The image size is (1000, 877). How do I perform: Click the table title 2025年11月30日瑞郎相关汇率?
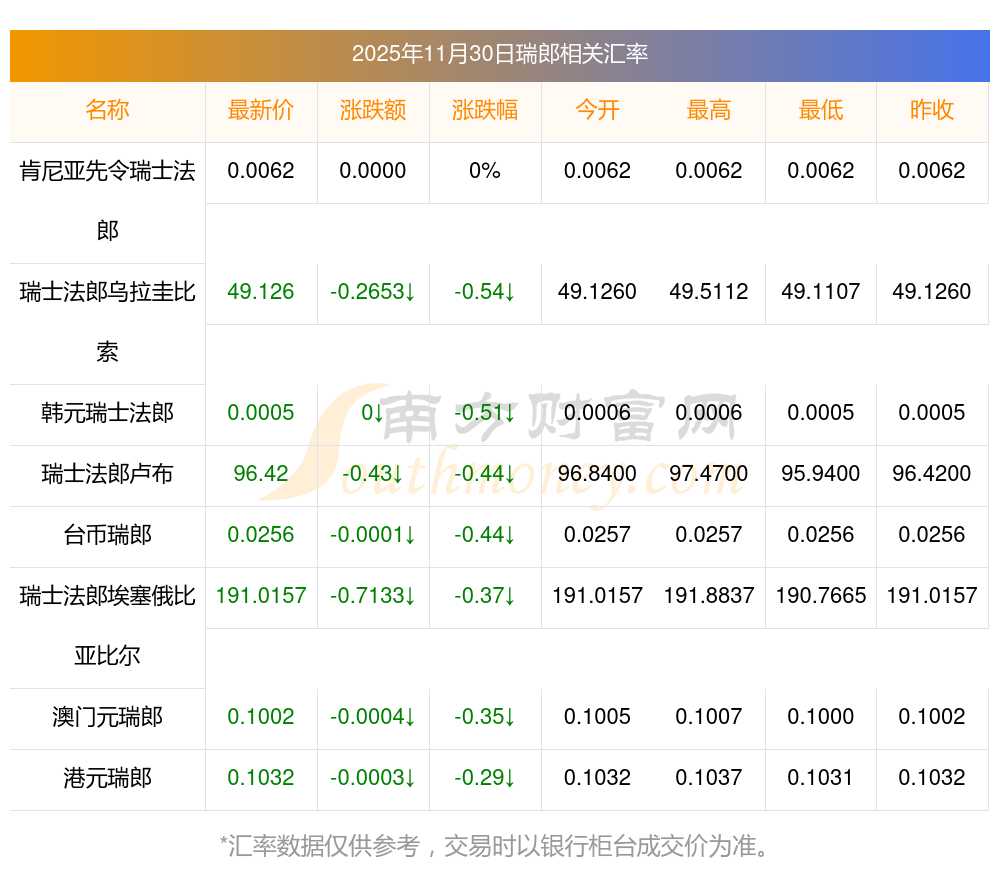click(x=500, y=54)
